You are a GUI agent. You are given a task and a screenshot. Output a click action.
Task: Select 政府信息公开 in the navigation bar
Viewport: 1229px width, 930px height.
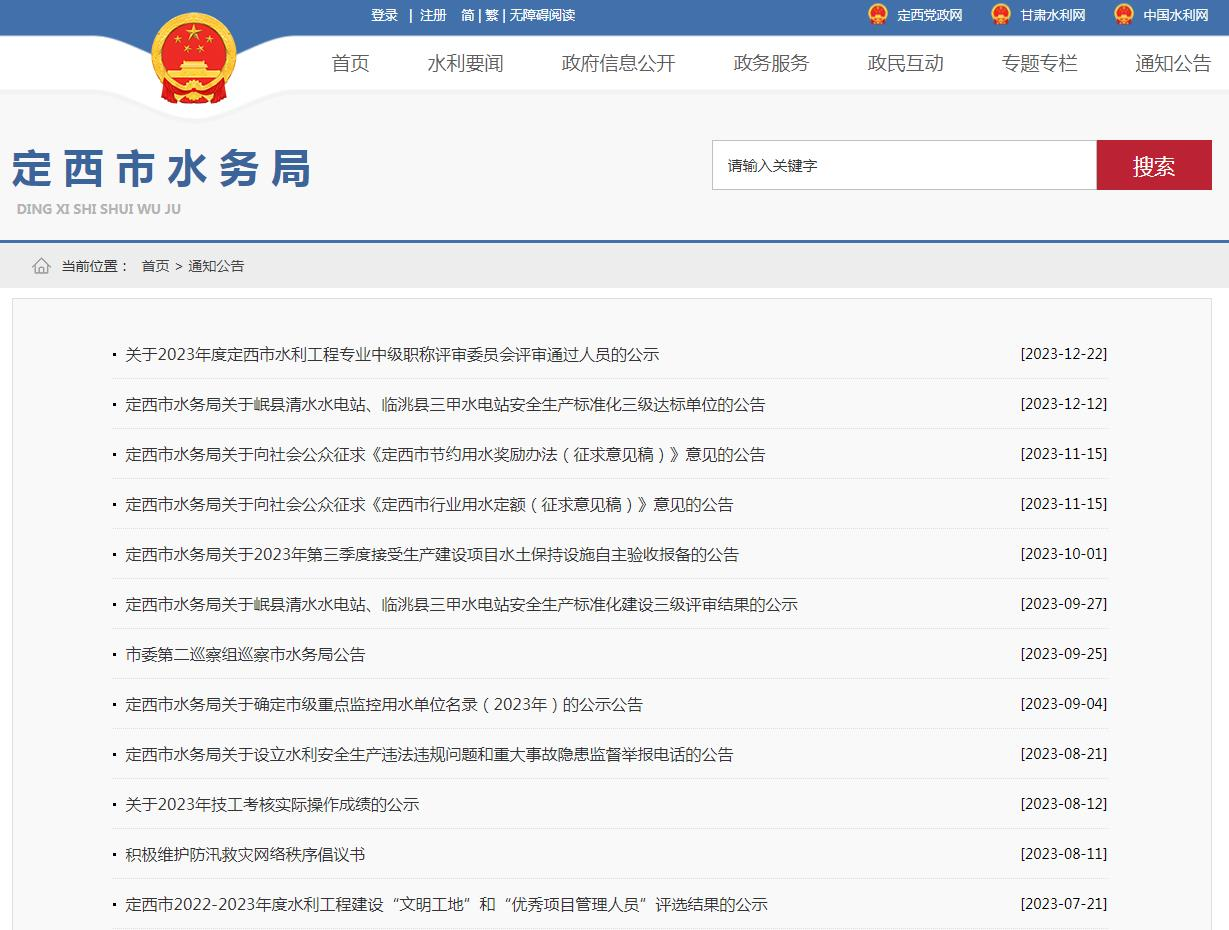click(618, 63)
